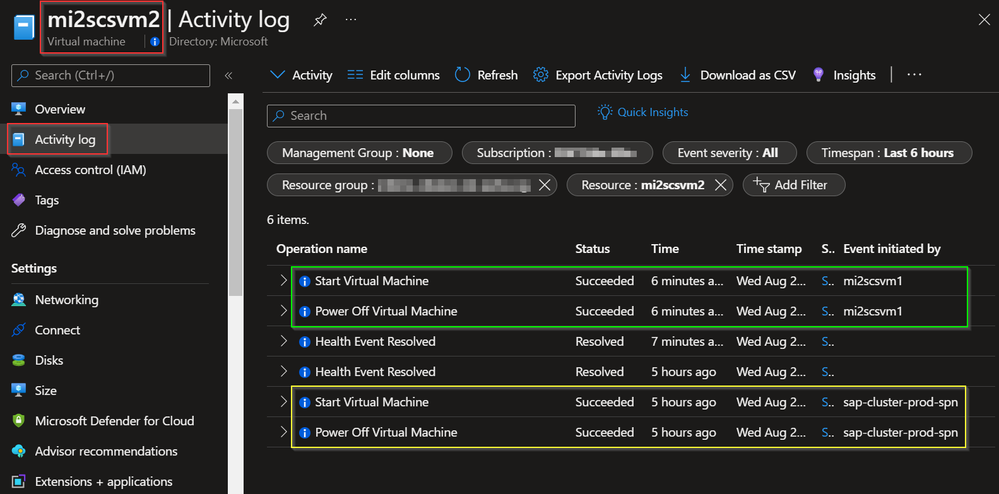
Task: Collapse the left navigation menu
Action: pyautogui.click(x=228, y=75)
